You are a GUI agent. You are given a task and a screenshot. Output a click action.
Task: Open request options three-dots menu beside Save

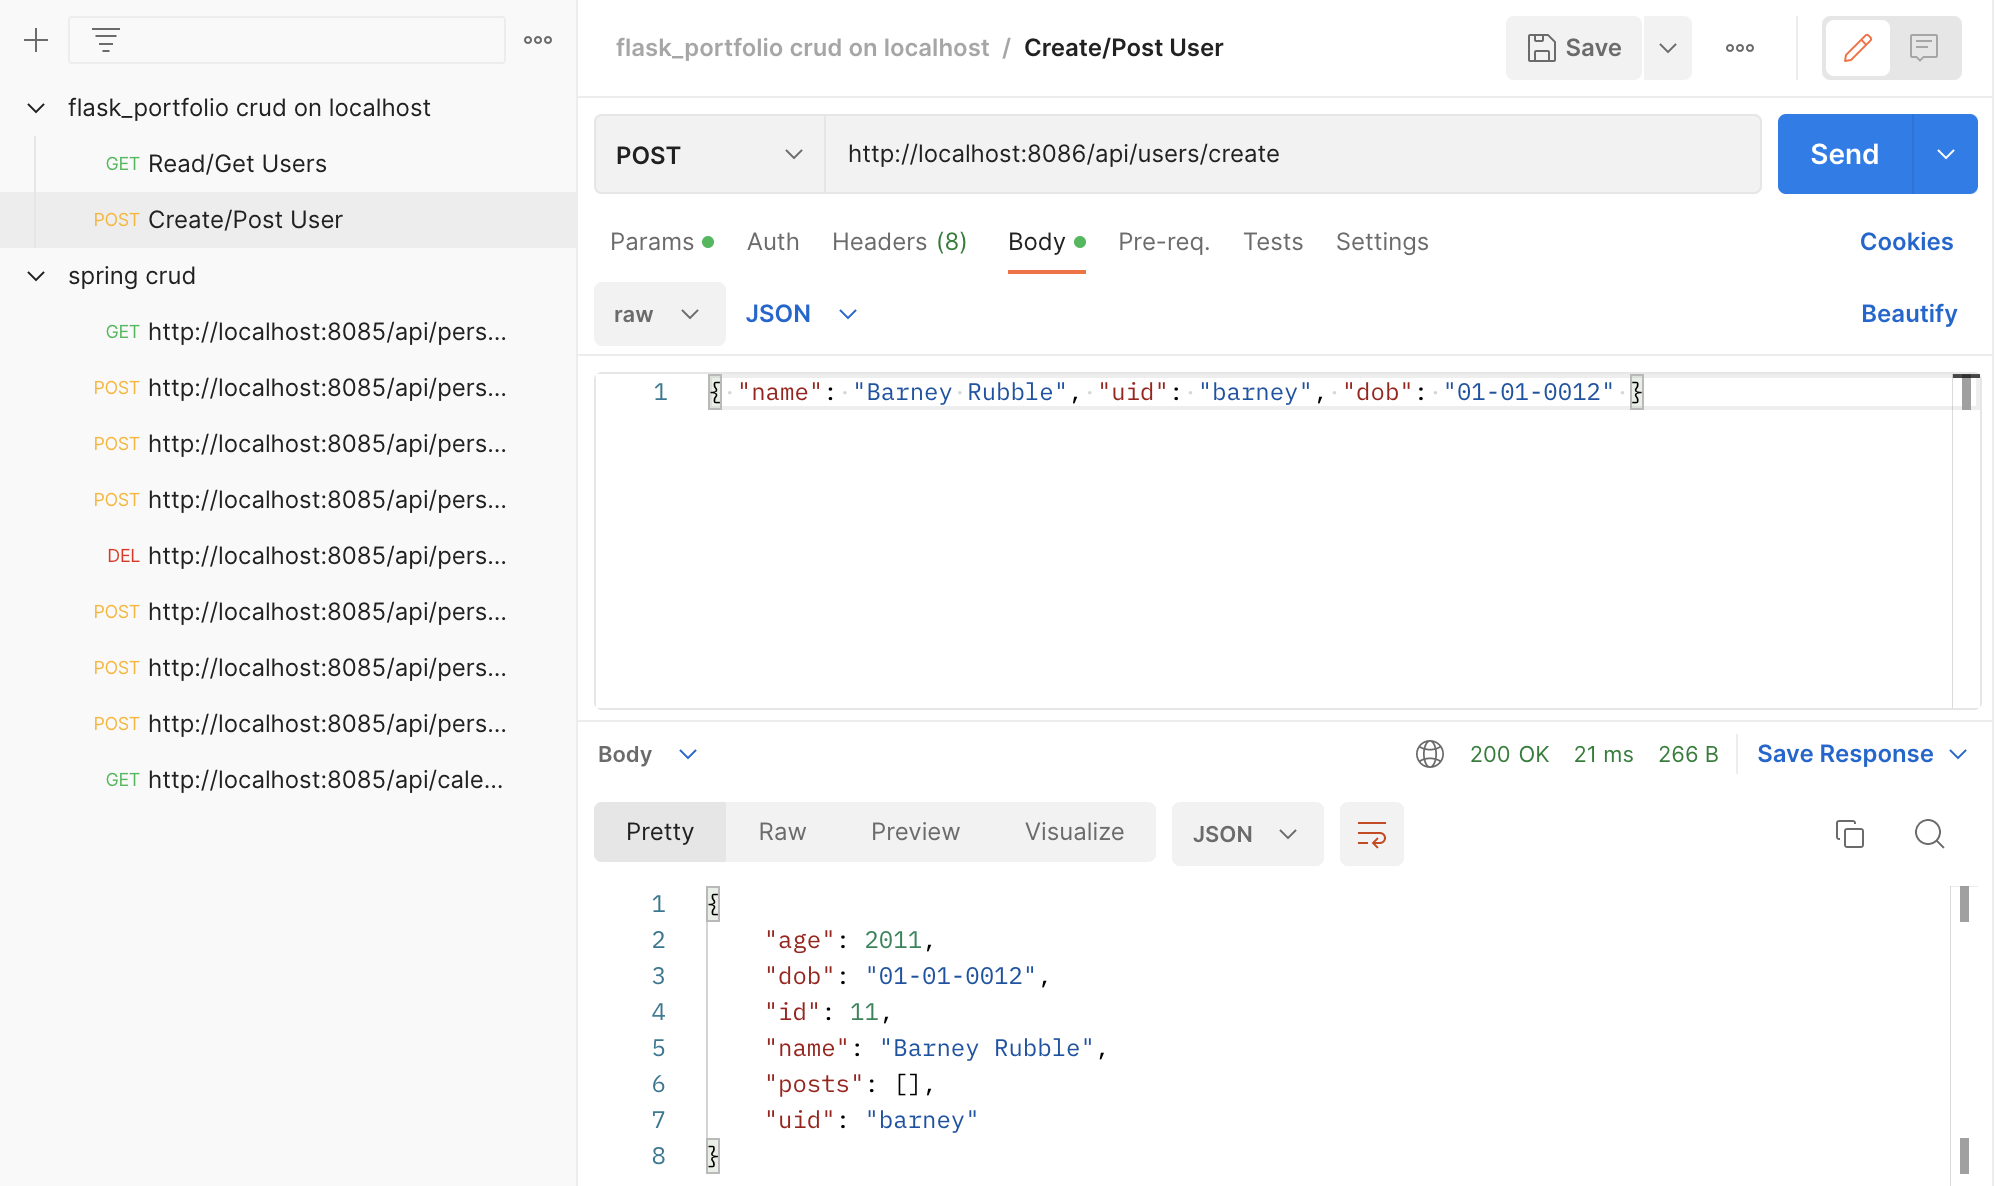click(x=1739, y=48)
